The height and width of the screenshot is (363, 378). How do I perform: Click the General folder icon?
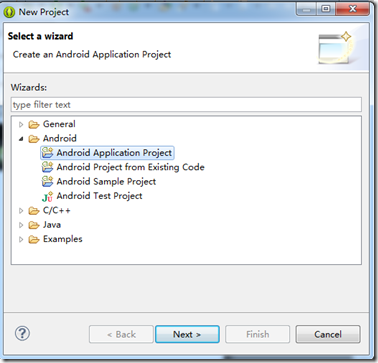(34, 125)
